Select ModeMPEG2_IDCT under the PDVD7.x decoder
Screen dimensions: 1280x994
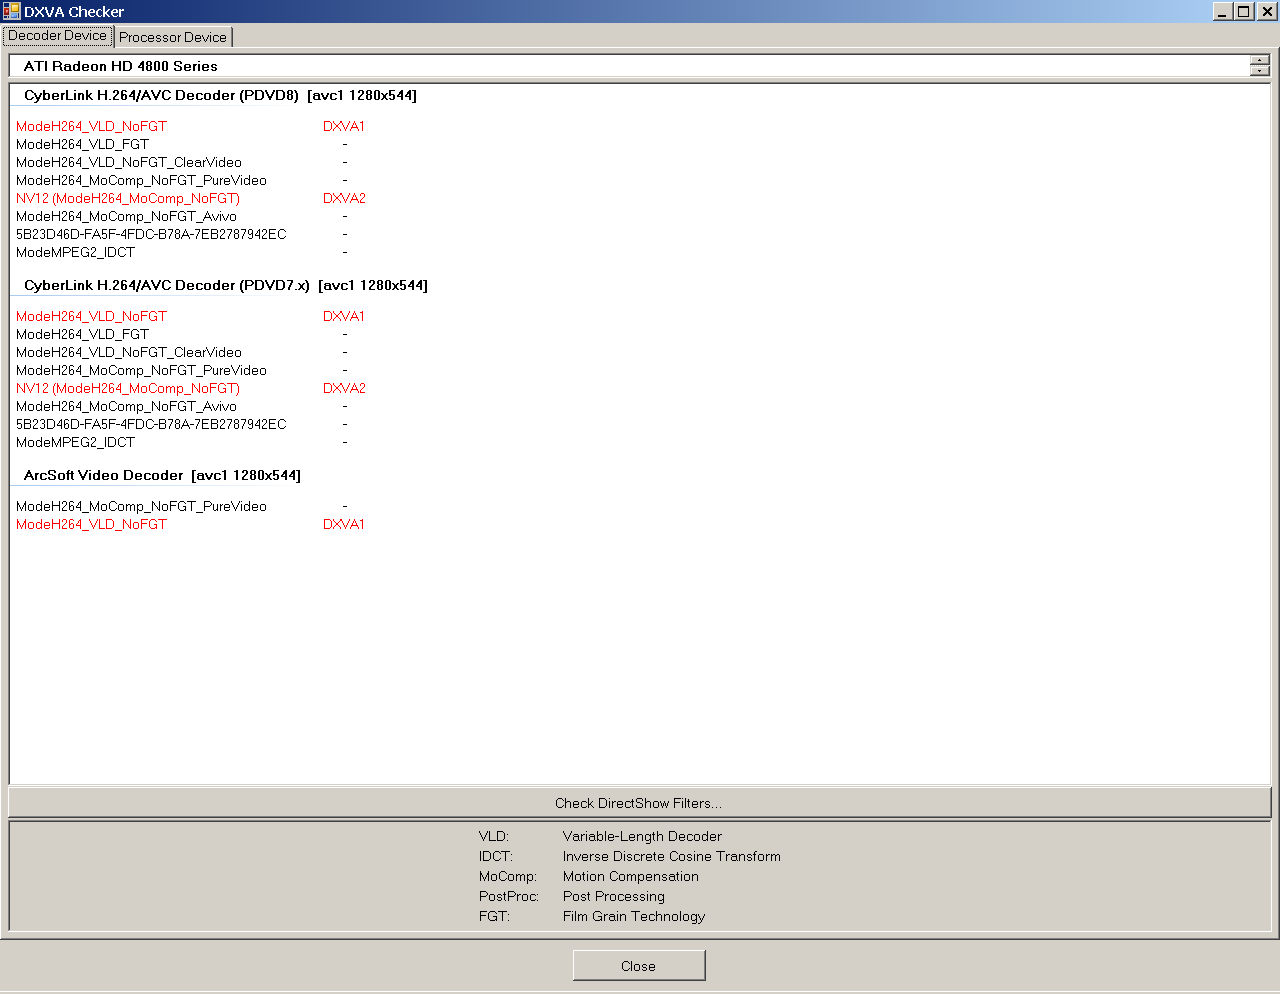75,442
